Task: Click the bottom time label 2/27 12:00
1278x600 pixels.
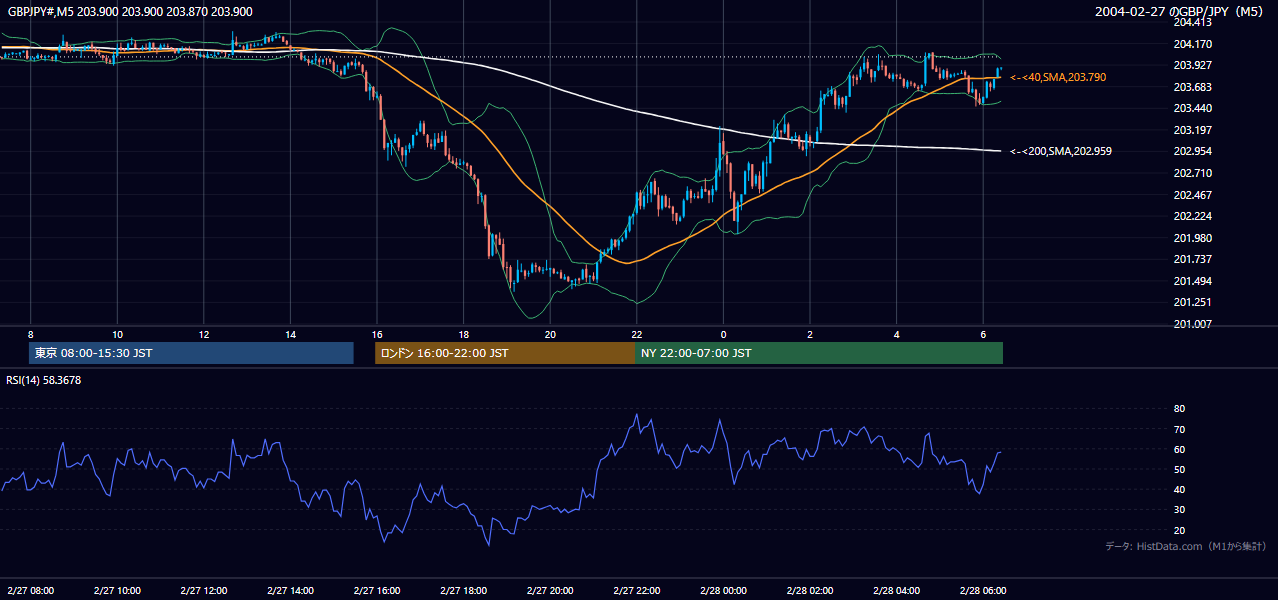Action: (x=203, y=590)
